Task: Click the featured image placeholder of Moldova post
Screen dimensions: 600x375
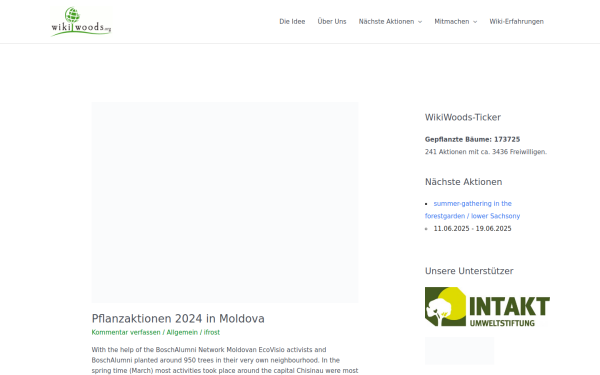Action: [225, 202]
